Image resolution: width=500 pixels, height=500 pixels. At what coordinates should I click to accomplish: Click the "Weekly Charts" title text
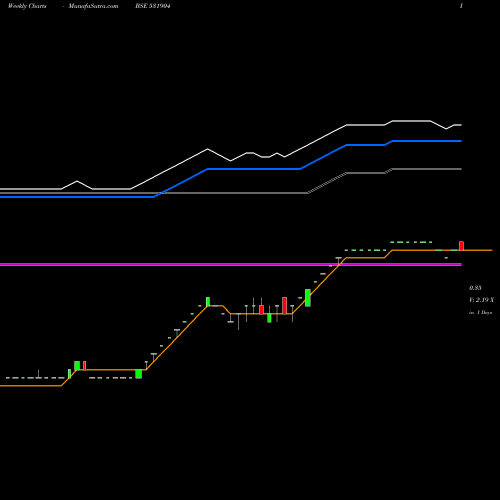pyautogui.click(x=27, y=6)
